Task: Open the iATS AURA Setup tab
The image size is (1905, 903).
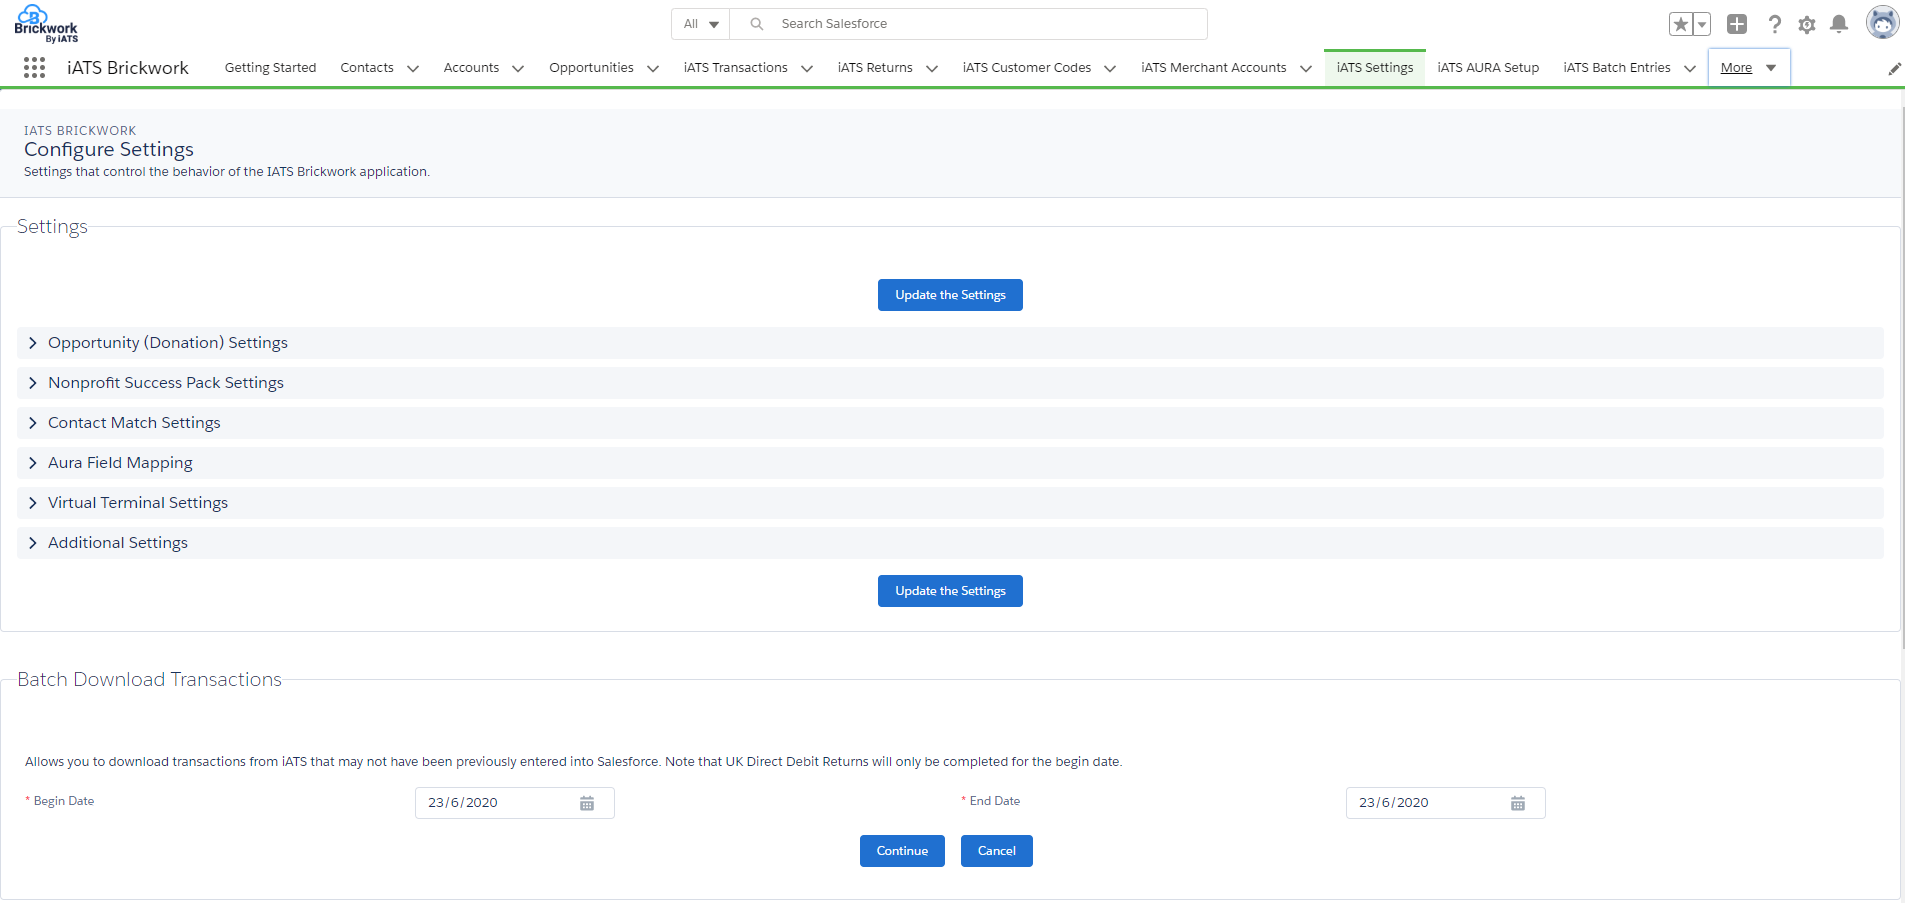Action: (x=1488, y=68)
